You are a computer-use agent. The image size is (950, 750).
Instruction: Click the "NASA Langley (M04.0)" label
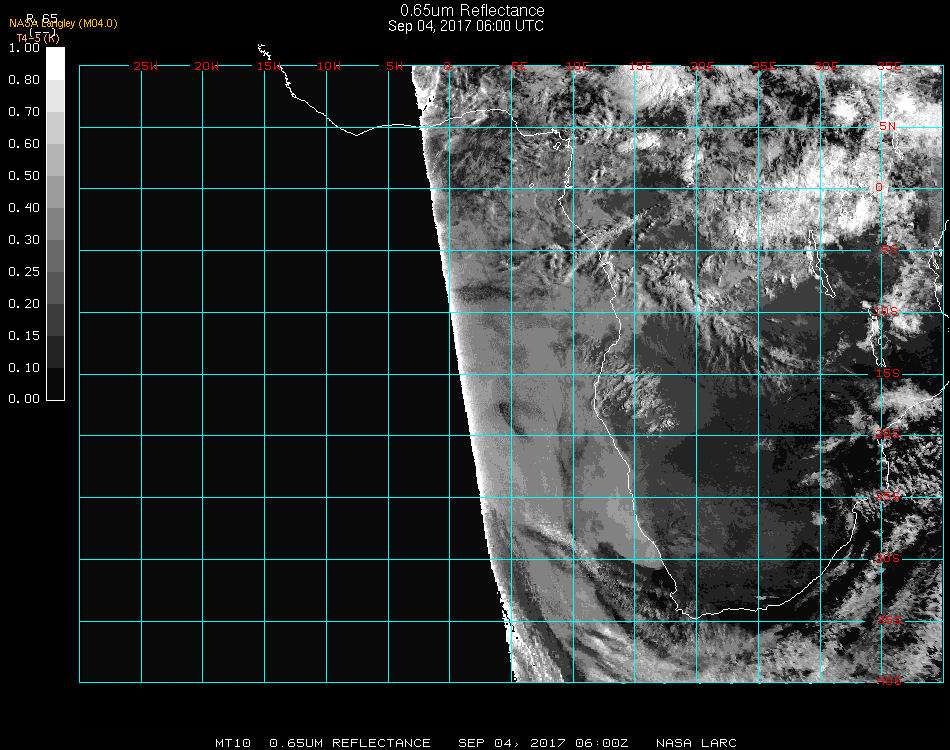click(x=63, y=24)
